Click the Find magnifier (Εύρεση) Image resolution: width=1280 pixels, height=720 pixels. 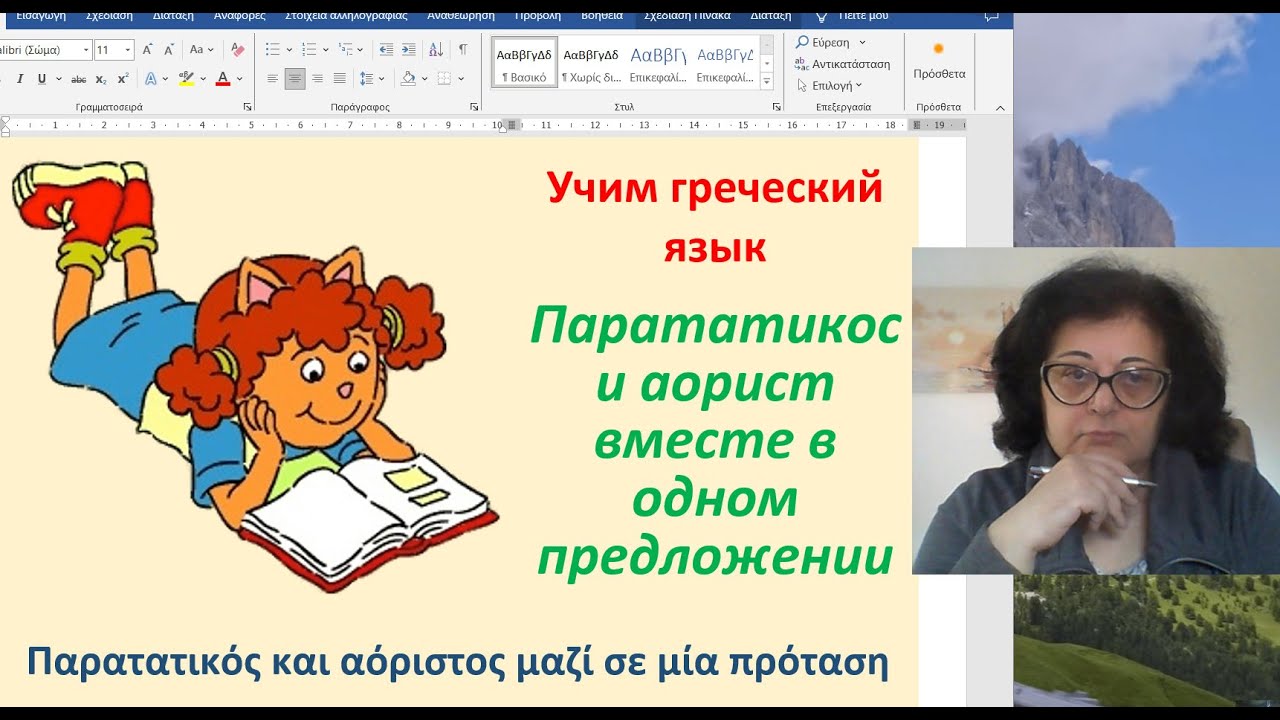(x=802, y=42)
